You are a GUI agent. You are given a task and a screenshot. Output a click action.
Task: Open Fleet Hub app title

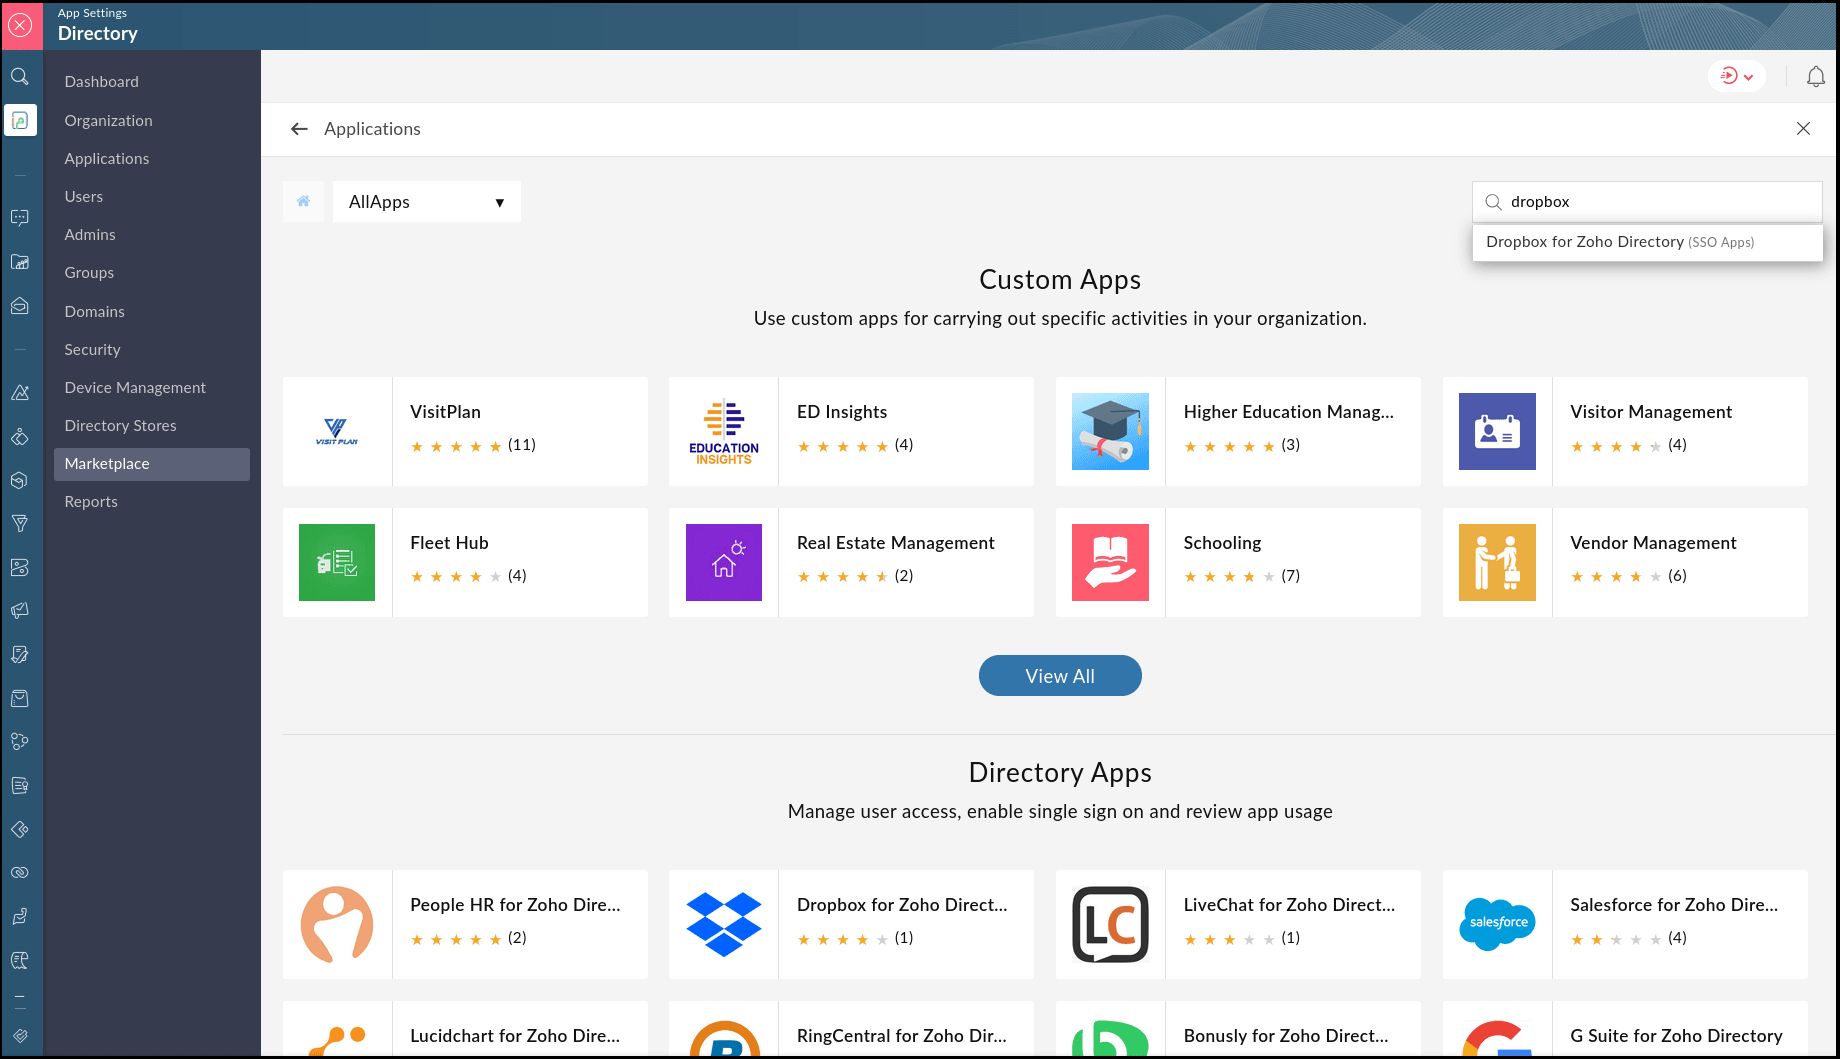pos(449,543)
